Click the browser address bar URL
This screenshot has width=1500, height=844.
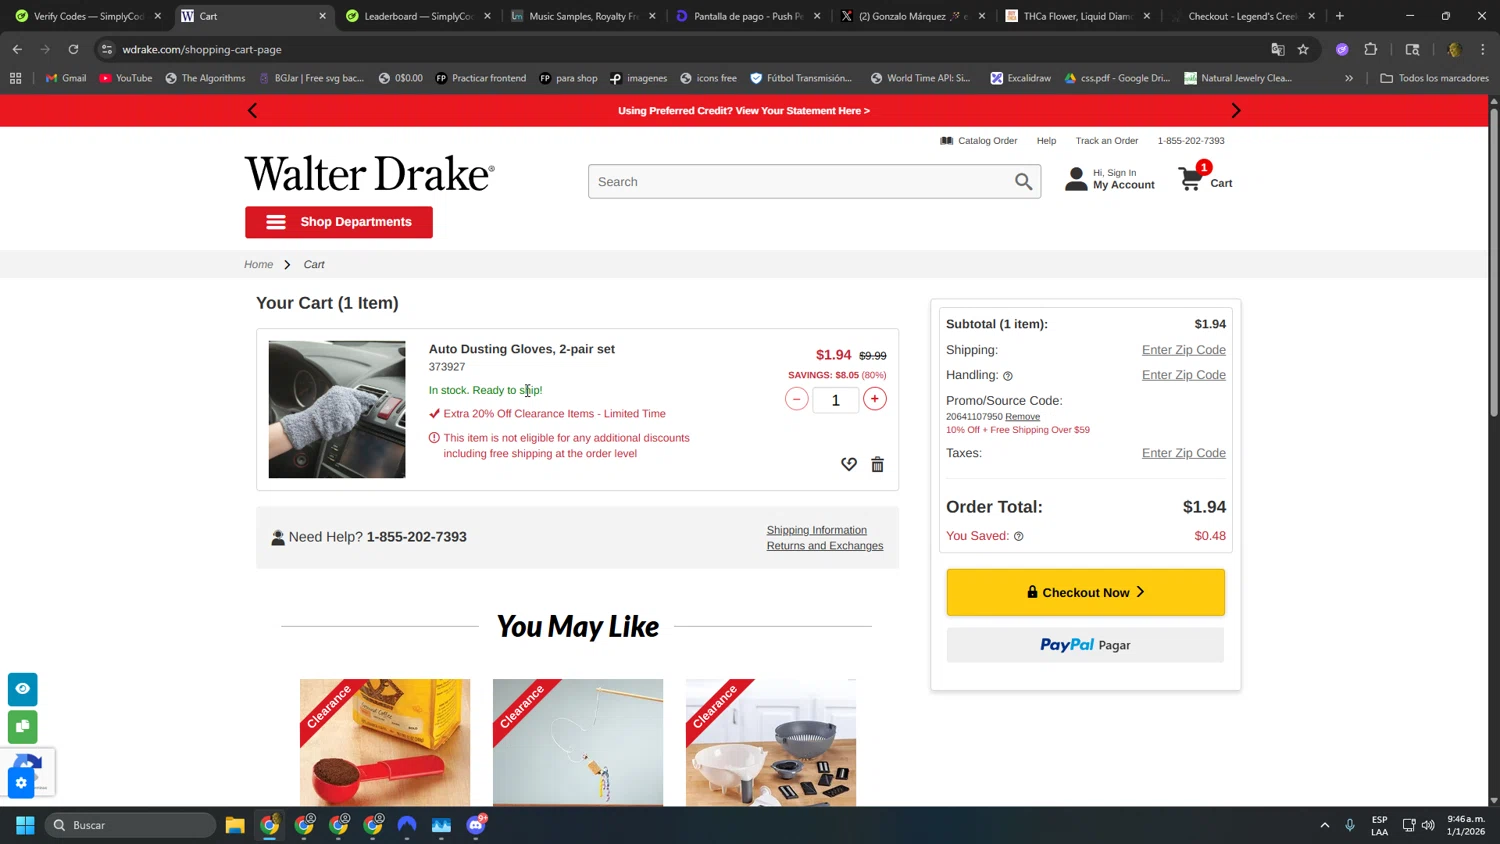(x=202, y=49)
